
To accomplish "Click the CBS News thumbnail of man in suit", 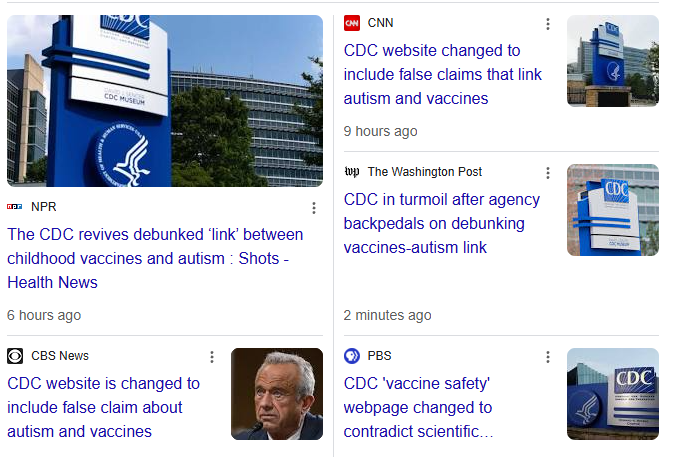I will [x=277, y=394].
